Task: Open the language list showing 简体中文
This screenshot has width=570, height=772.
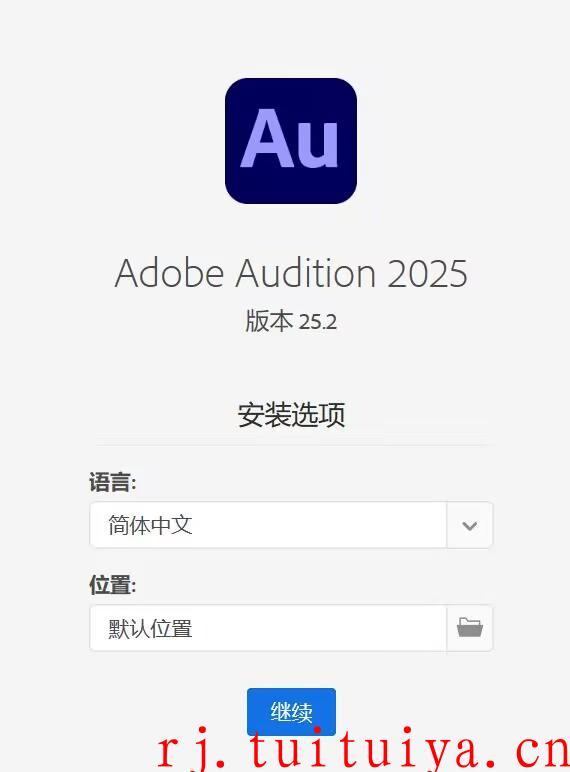Action: click(291, 525)
